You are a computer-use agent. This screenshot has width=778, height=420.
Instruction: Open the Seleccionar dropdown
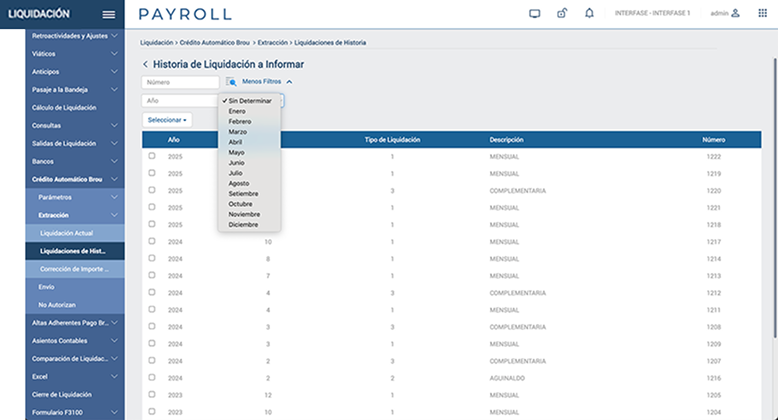[167, 120]
